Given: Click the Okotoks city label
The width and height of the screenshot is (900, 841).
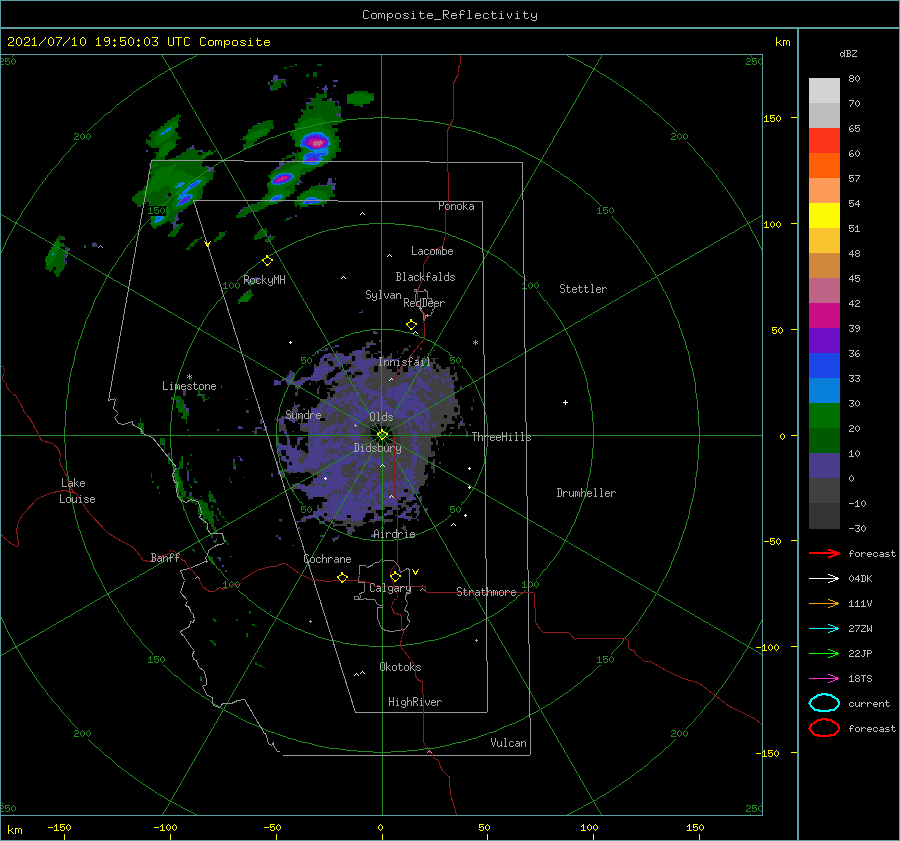Looking at the screenshot, I should (x=400, y=667).
